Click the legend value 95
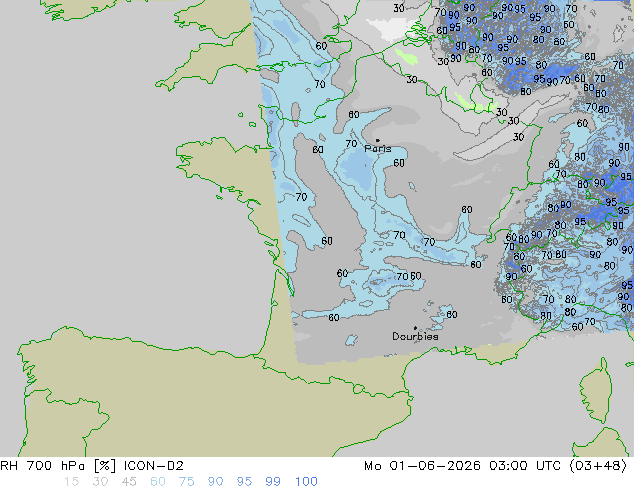Screen dimensions: 634x490 pos(244,482)
